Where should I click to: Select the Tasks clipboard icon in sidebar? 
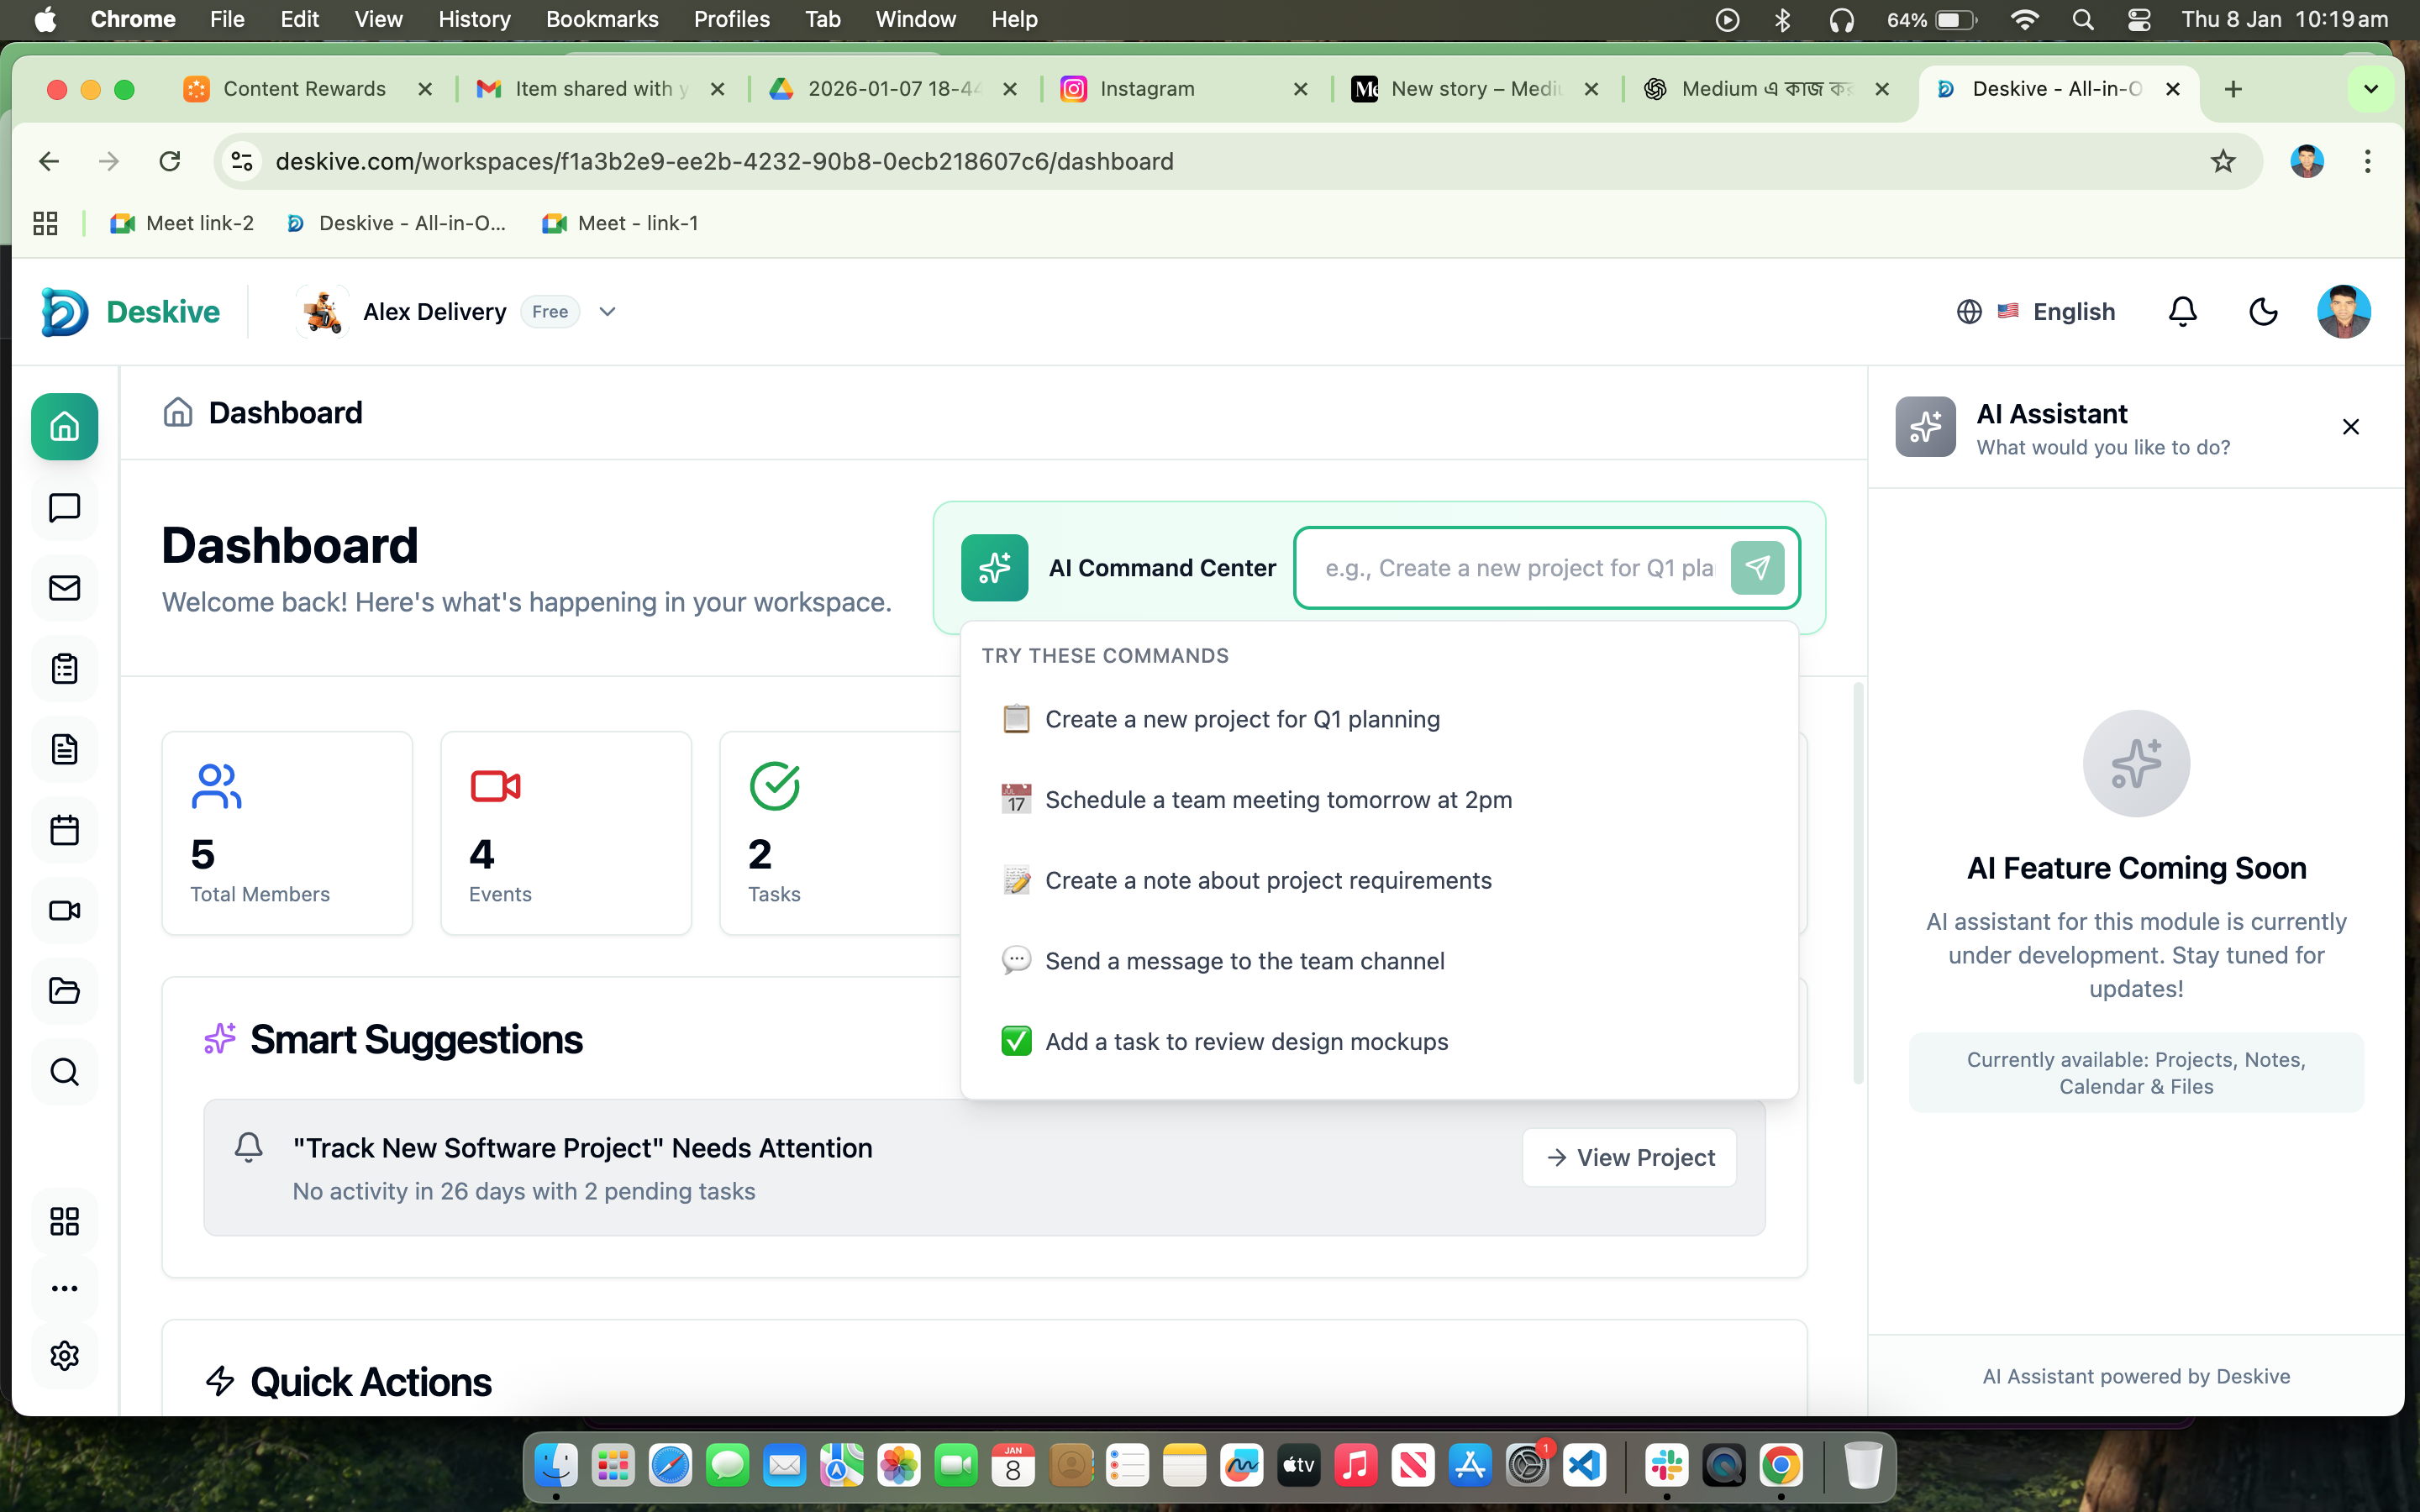[x=64, y=668]
